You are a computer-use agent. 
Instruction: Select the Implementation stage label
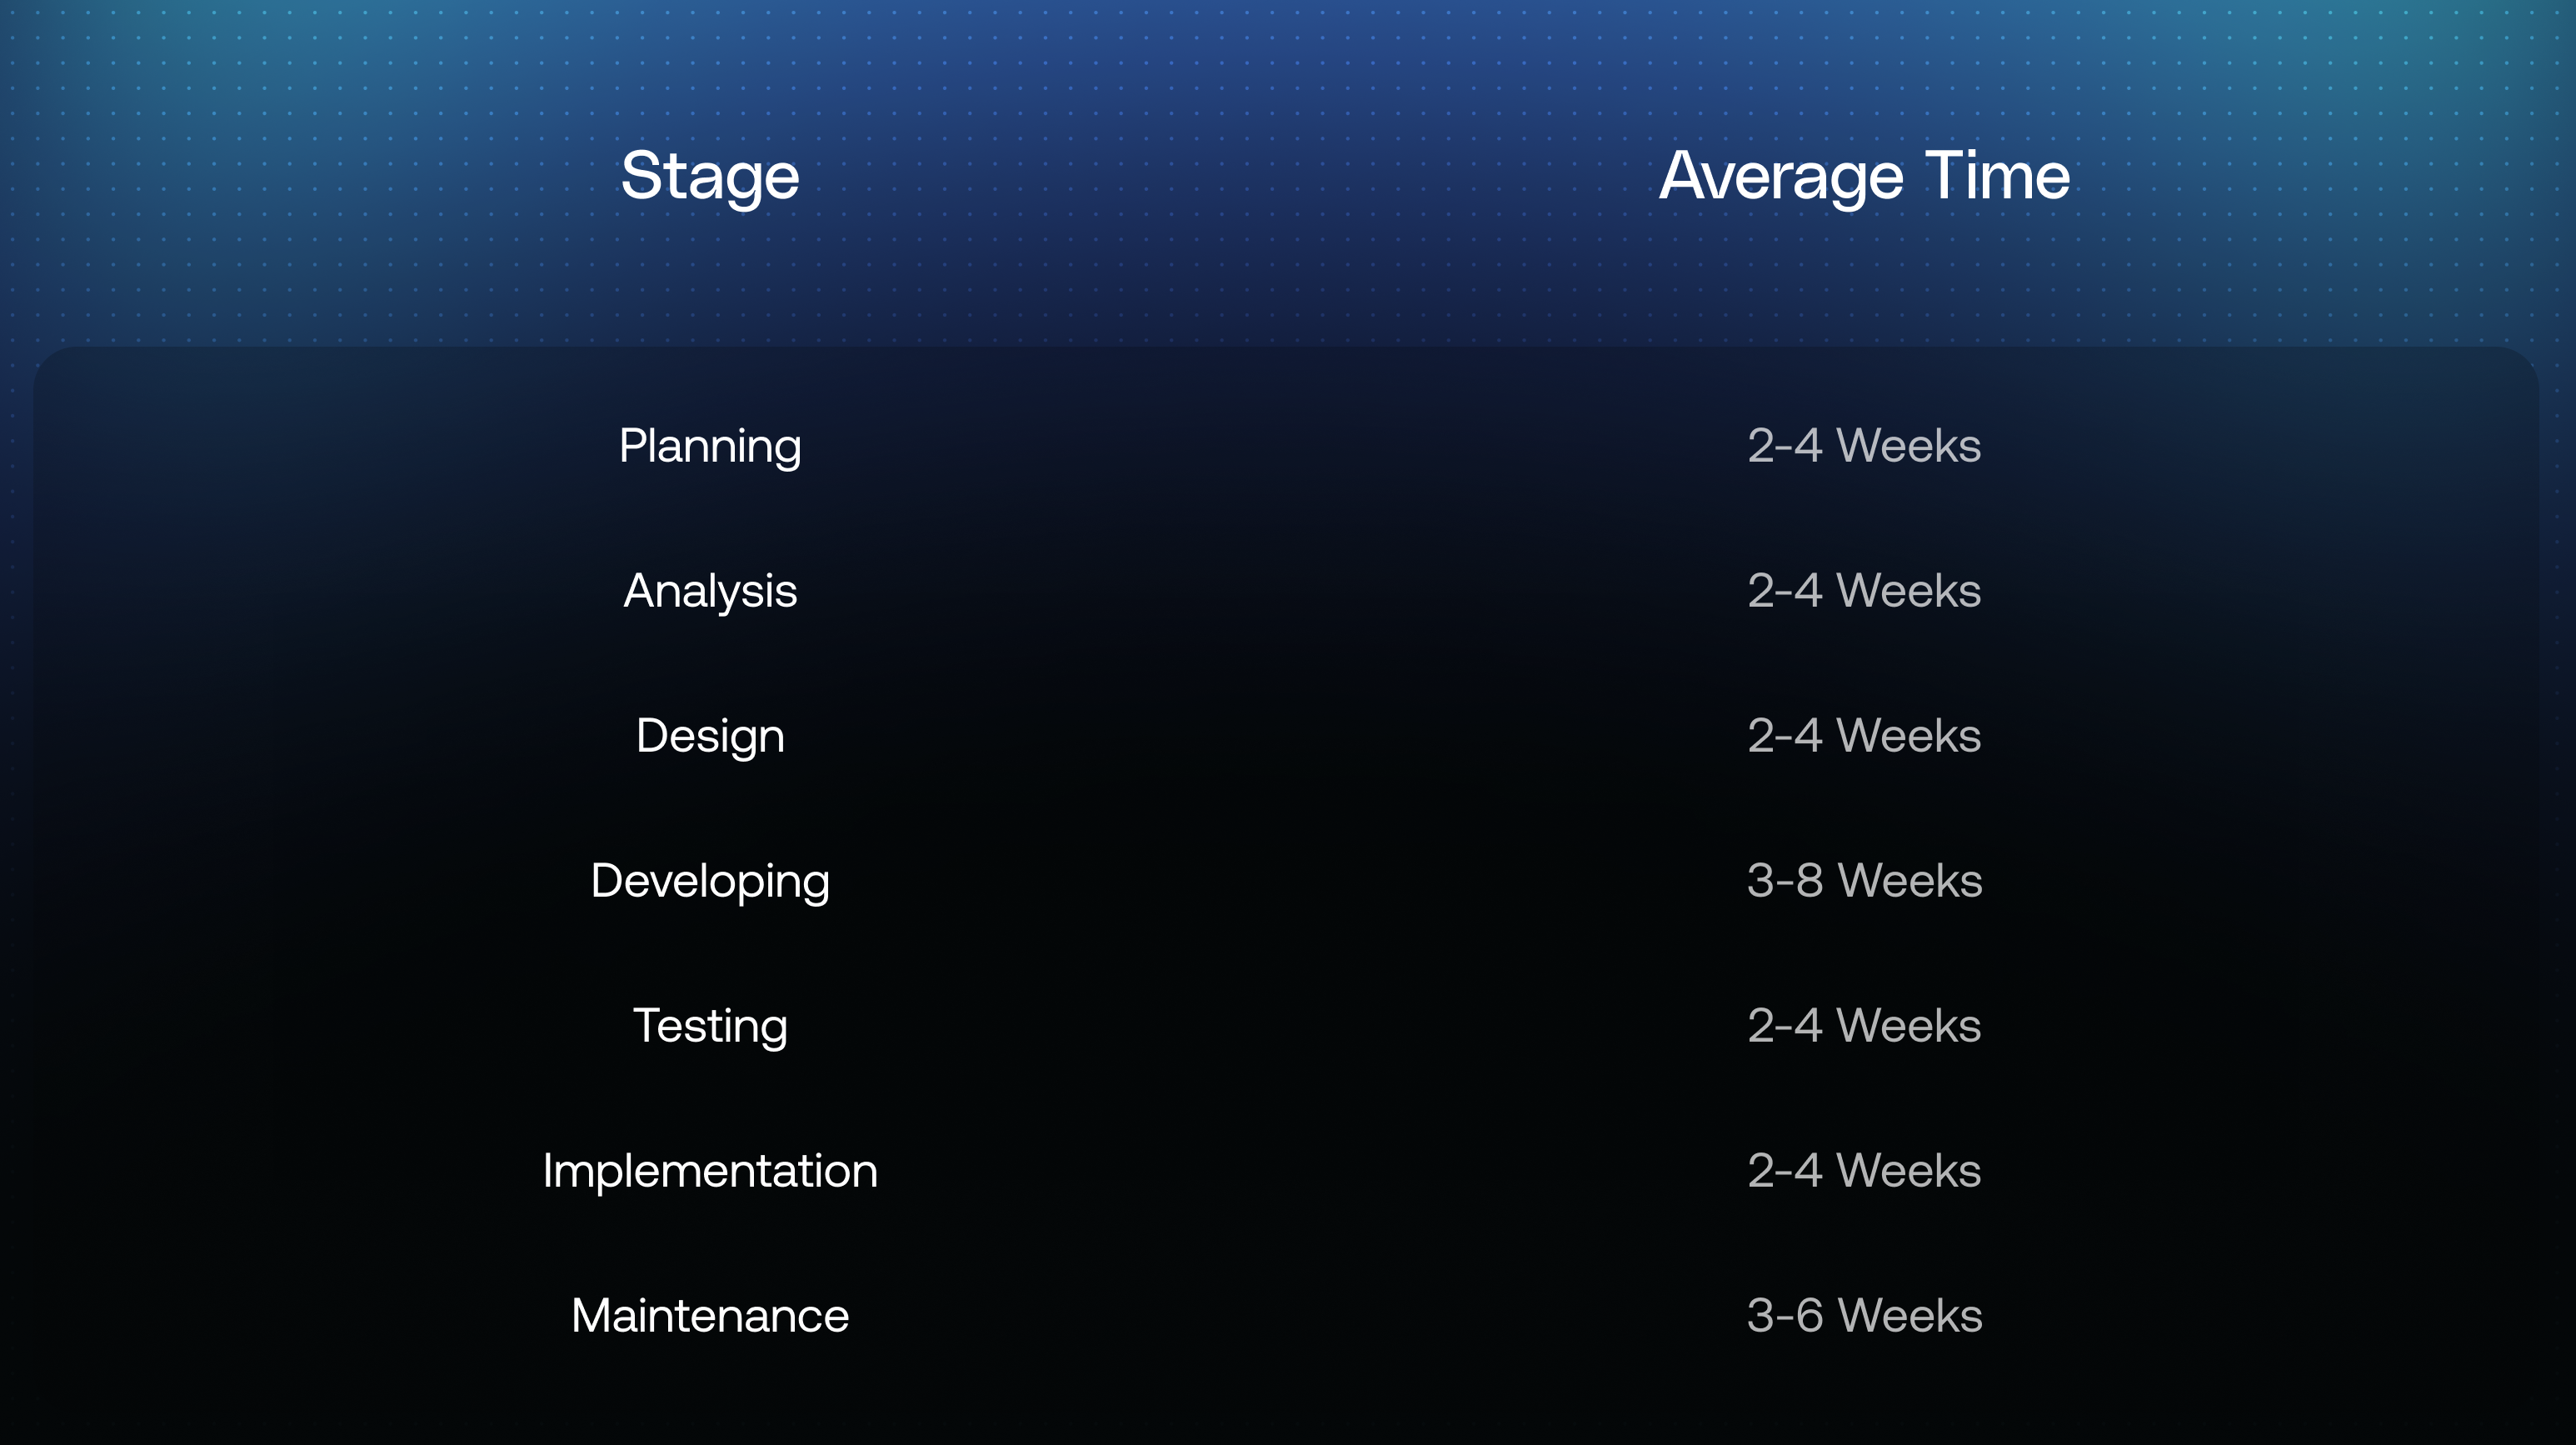pos(710,1171)
